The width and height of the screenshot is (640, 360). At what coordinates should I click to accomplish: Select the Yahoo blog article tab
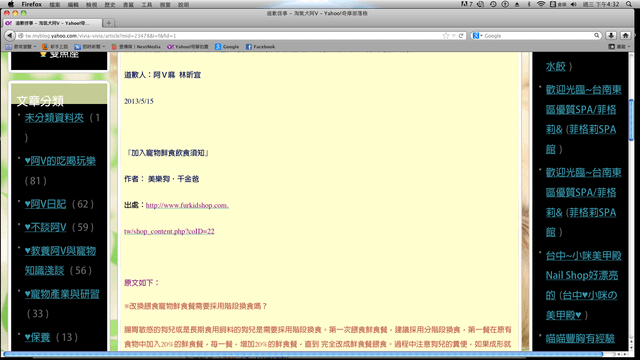click(x=52, y=23)
